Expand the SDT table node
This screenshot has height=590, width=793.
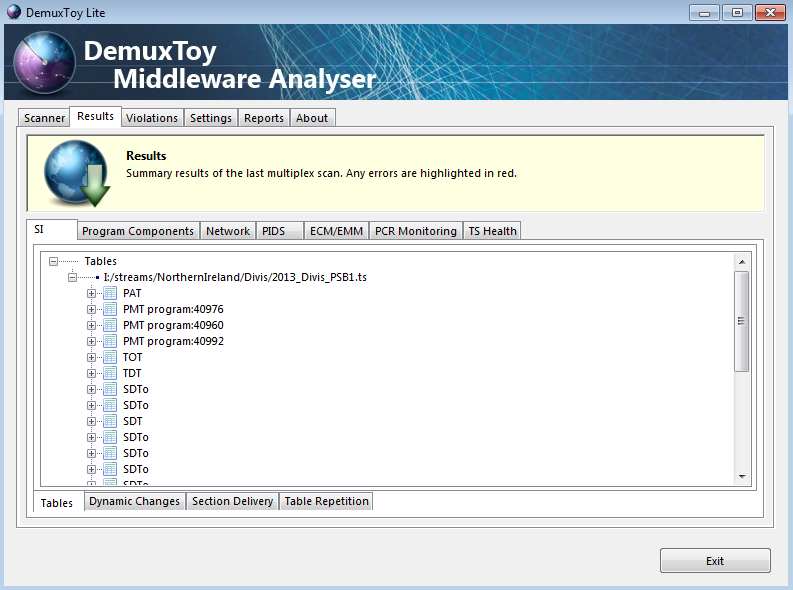[91, 421]
